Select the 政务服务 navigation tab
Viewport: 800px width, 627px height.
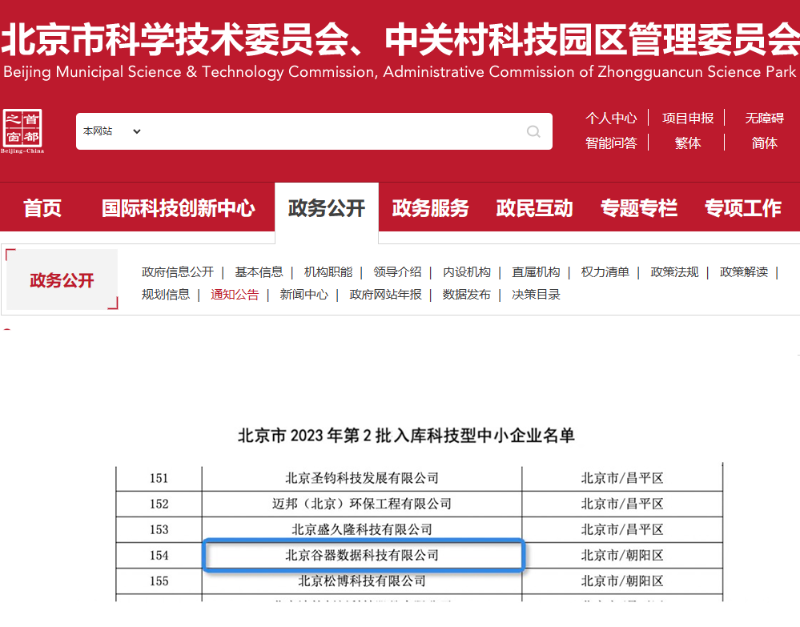click(x=430, y=208)
